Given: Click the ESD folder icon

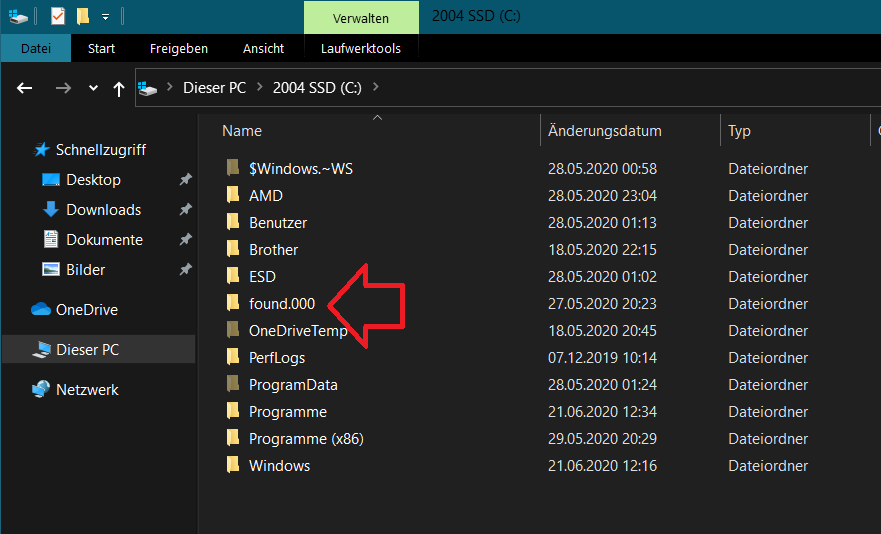Looking at the screenshot, I should 233,275.
